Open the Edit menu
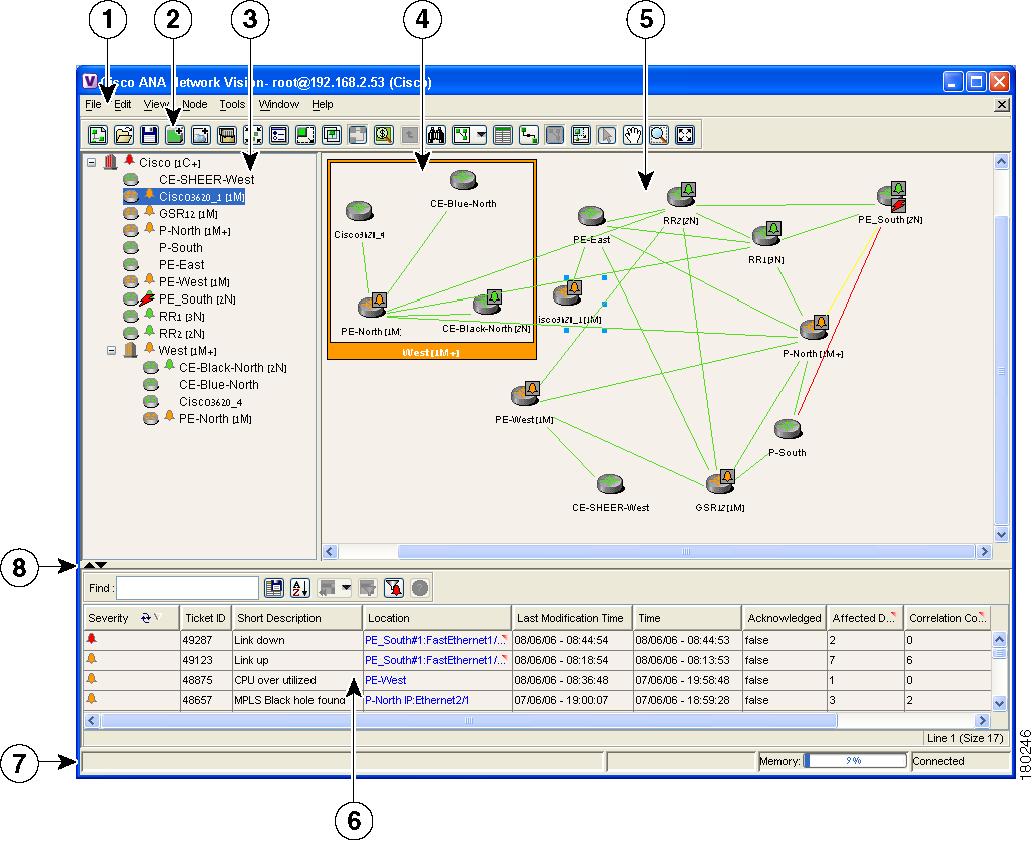1034x841 pixels. click(123, 104)
